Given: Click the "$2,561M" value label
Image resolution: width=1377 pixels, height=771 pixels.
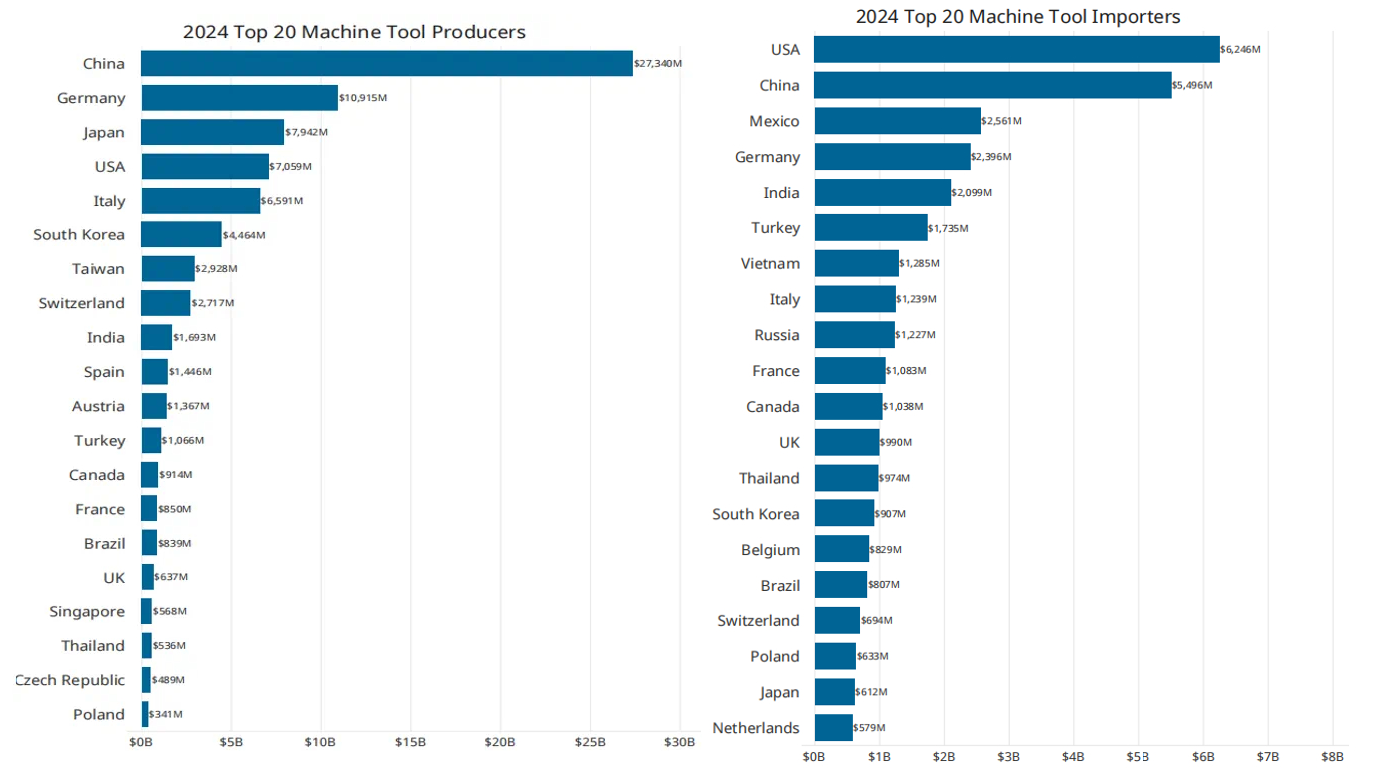Looking at the screenshot, I should [x=1003, y=121].
